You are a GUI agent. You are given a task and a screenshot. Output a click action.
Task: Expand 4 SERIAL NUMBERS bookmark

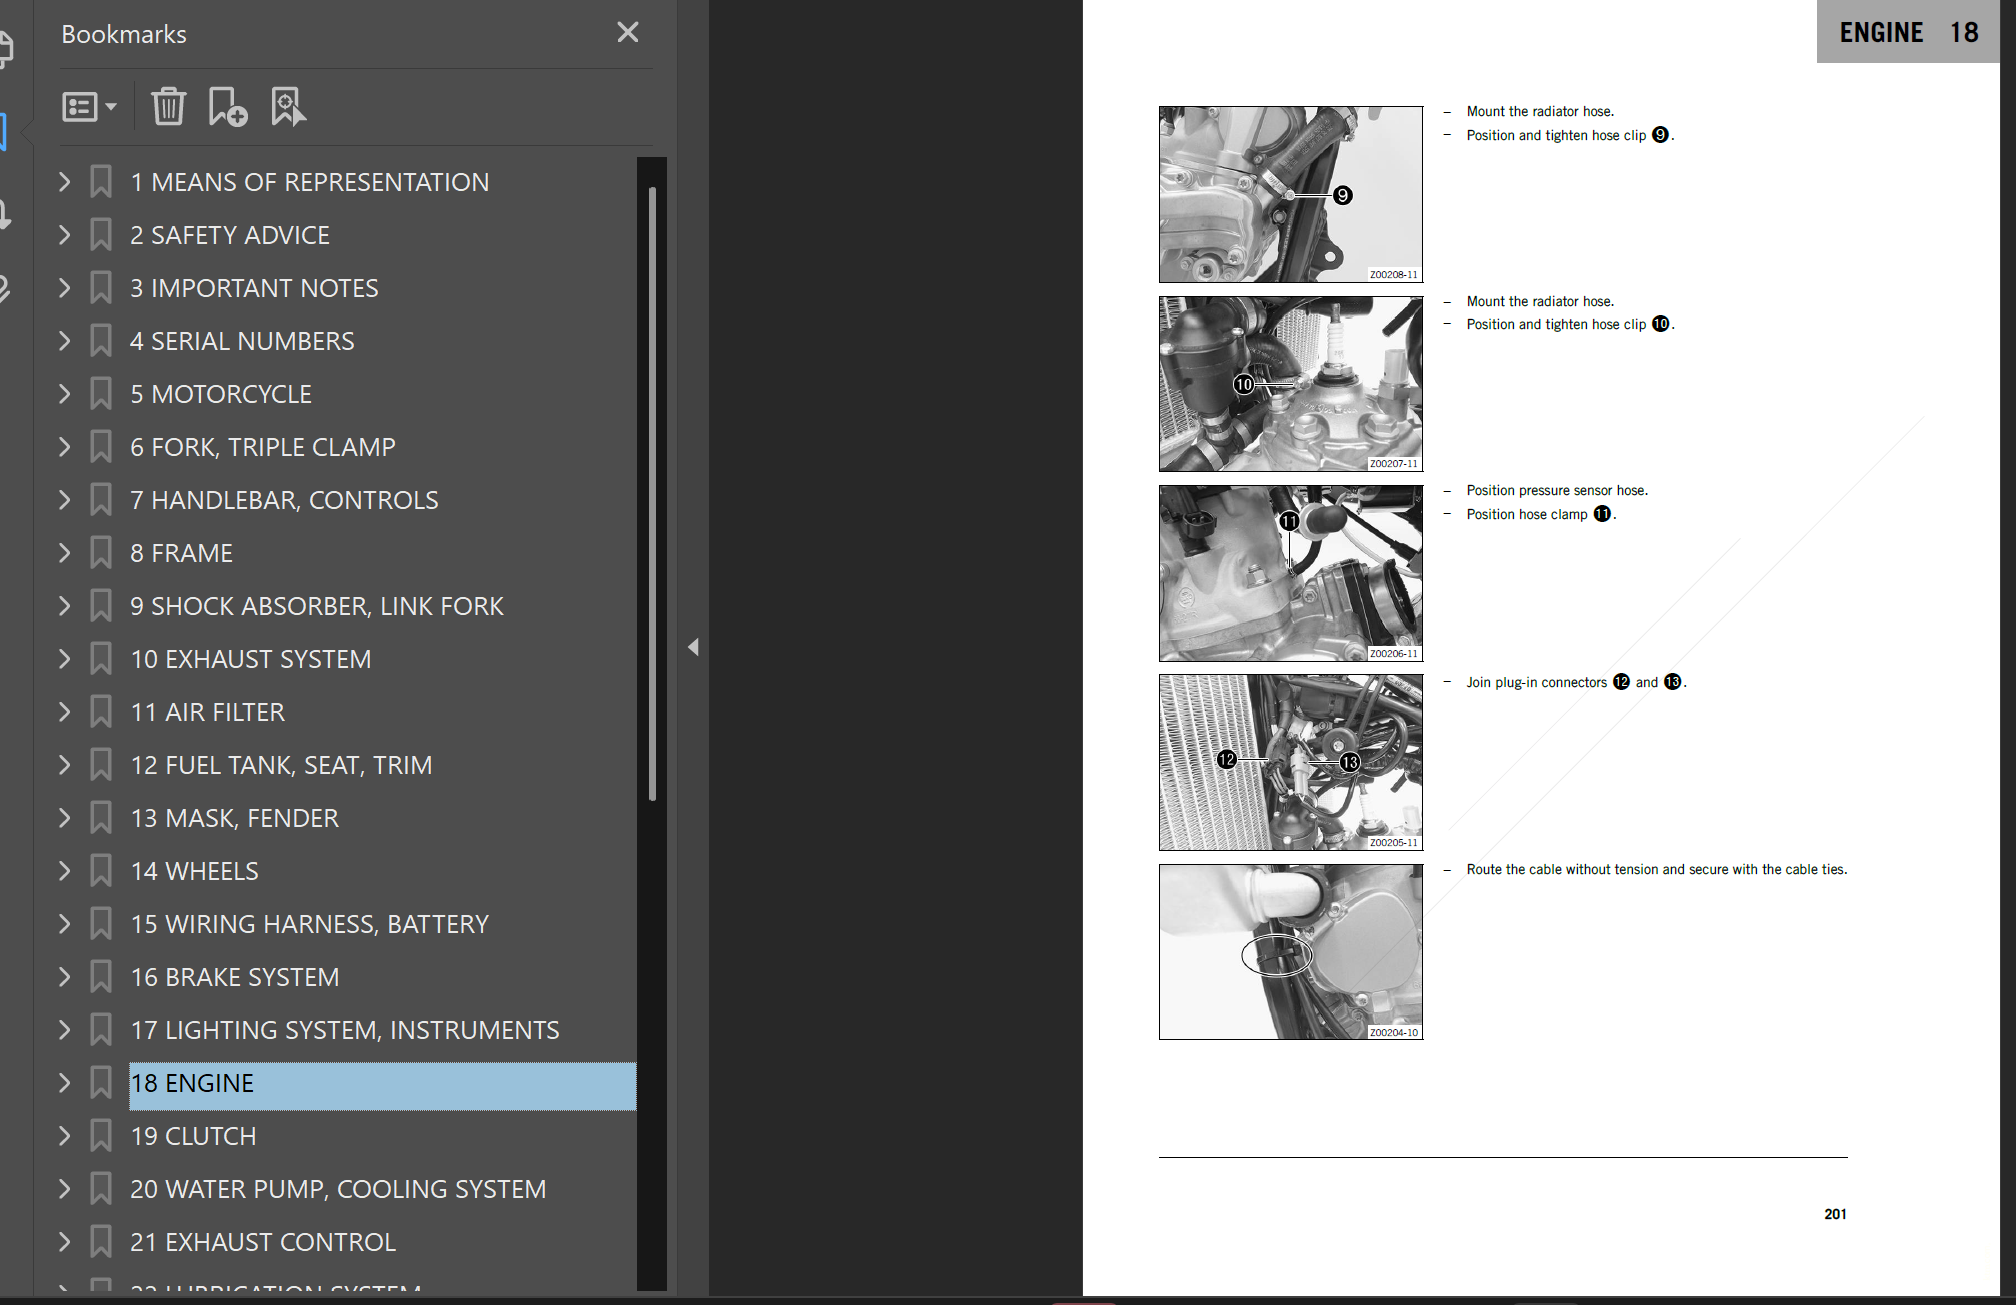pos(65,341)
